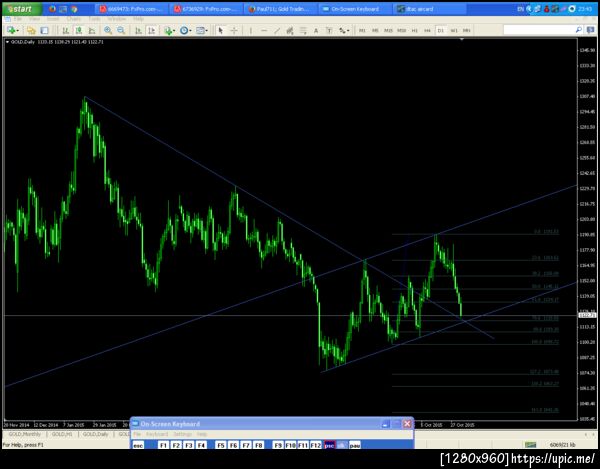Select the Text tool 'A' icon
Image resolution: width=600 pixels, height=469 pixels.
316,30
